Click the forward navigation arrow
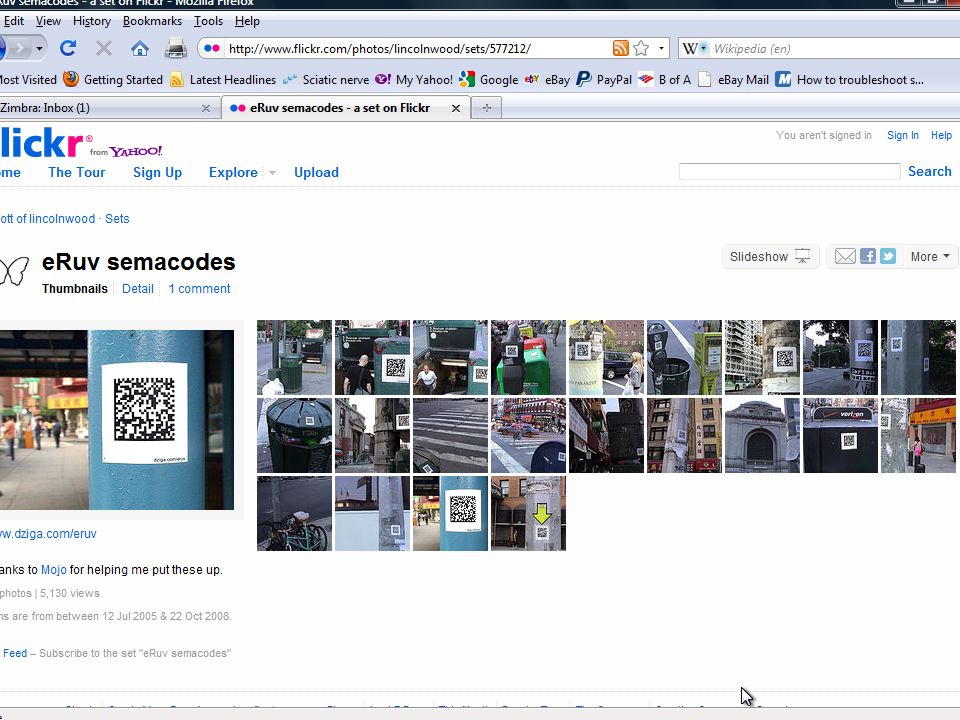960x720 pixels. tap(20, 48)
